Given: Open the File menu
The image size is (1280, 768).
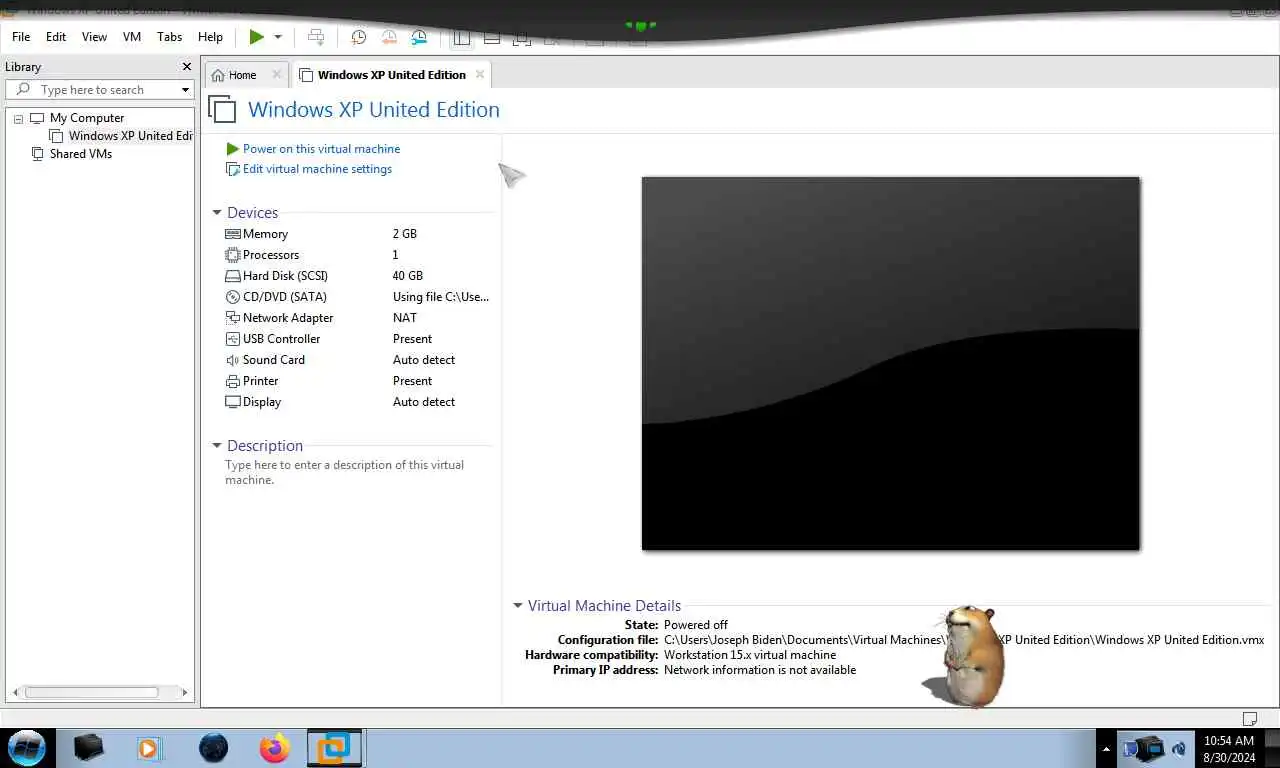Looking at the screenshot, I should coord(21,37).
